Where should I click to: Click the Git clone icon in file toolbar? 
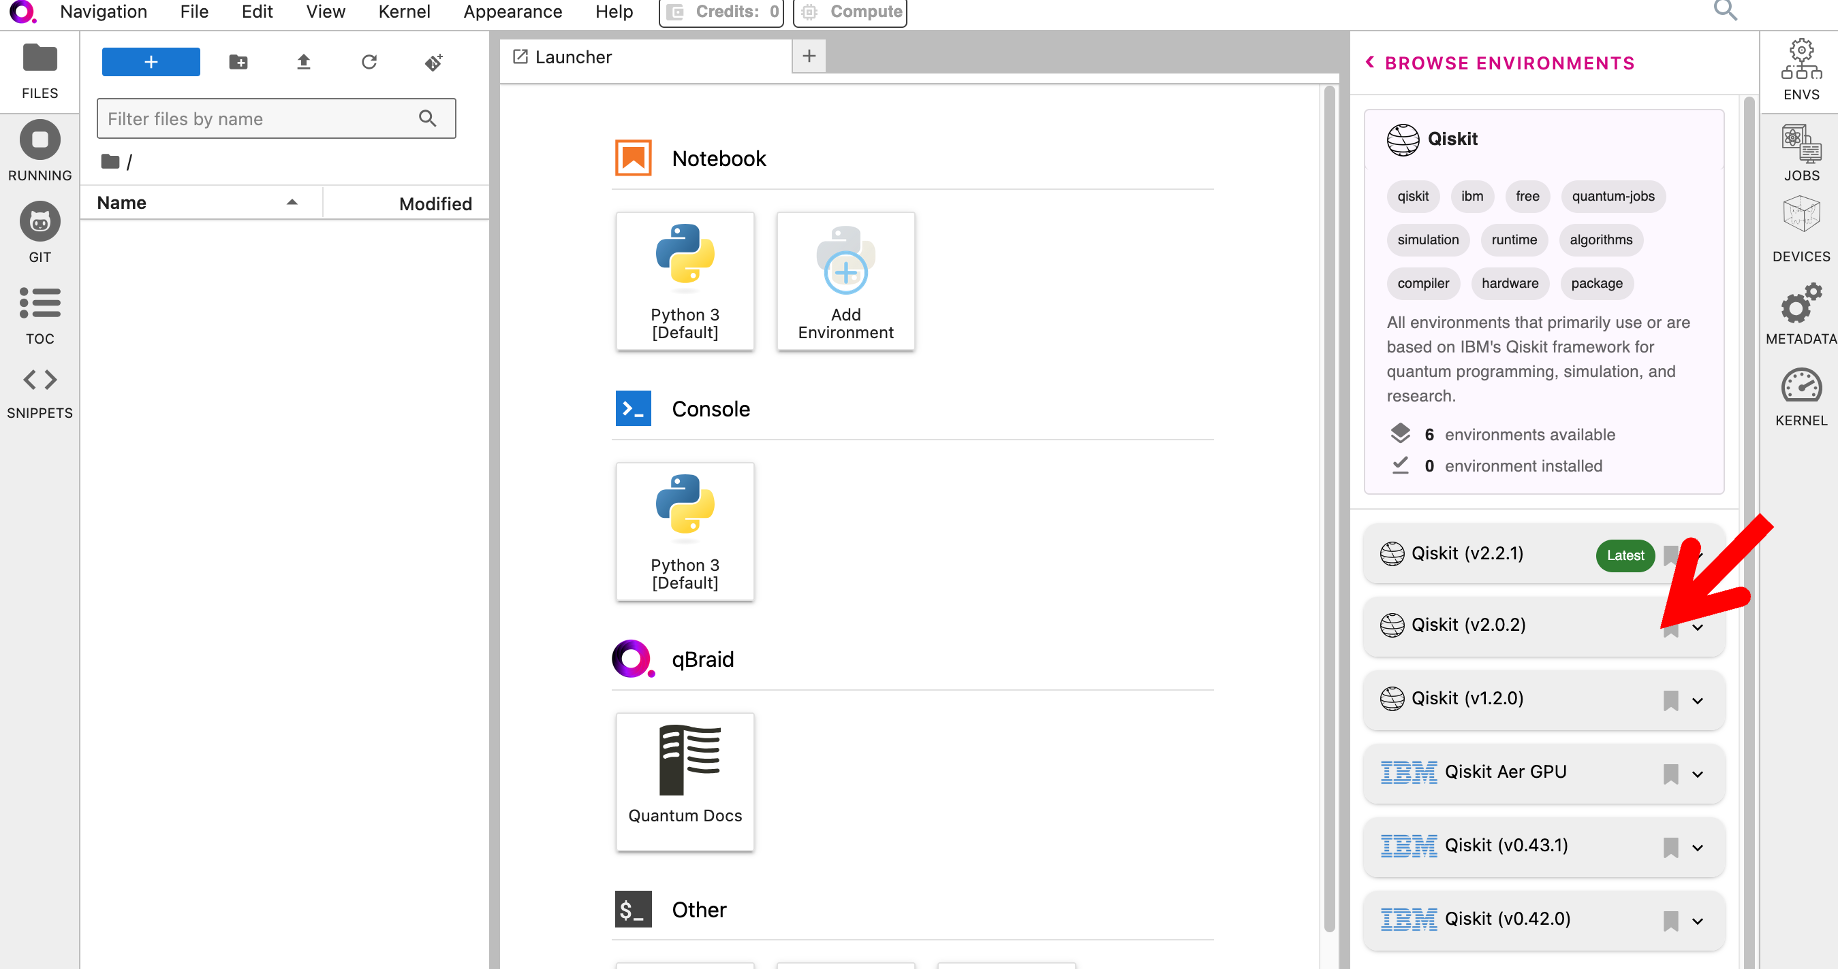point(434,62)
